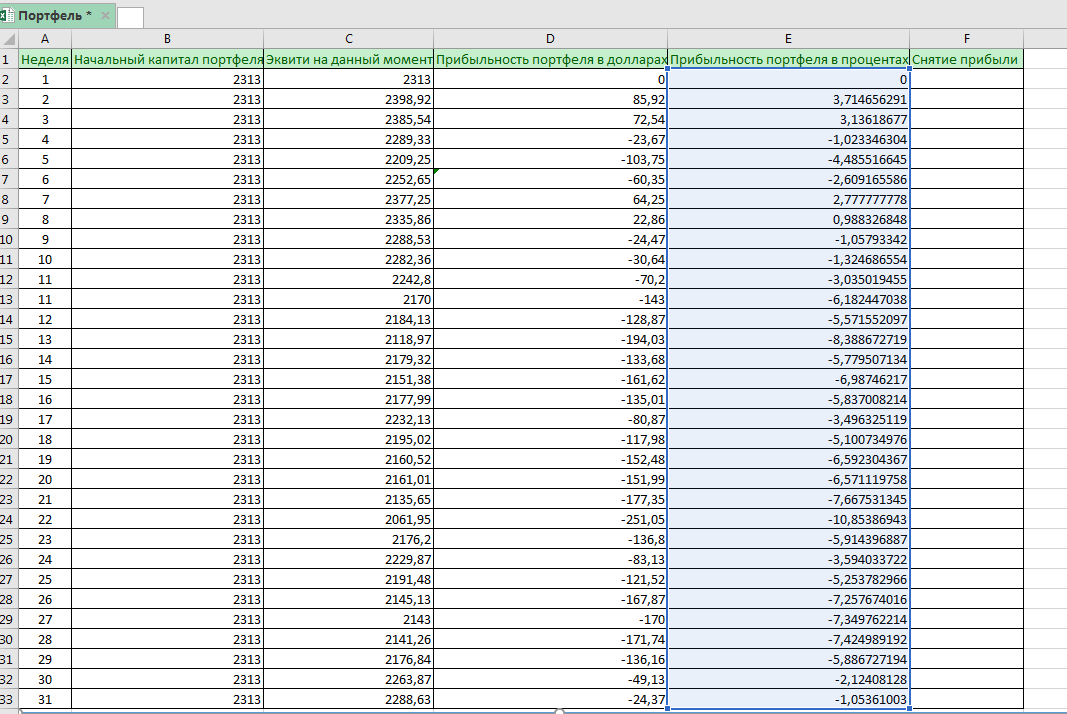This screenshot has height=714, width=1067.
Task: Click the select-all corner triangle
Action: (8, 39)
